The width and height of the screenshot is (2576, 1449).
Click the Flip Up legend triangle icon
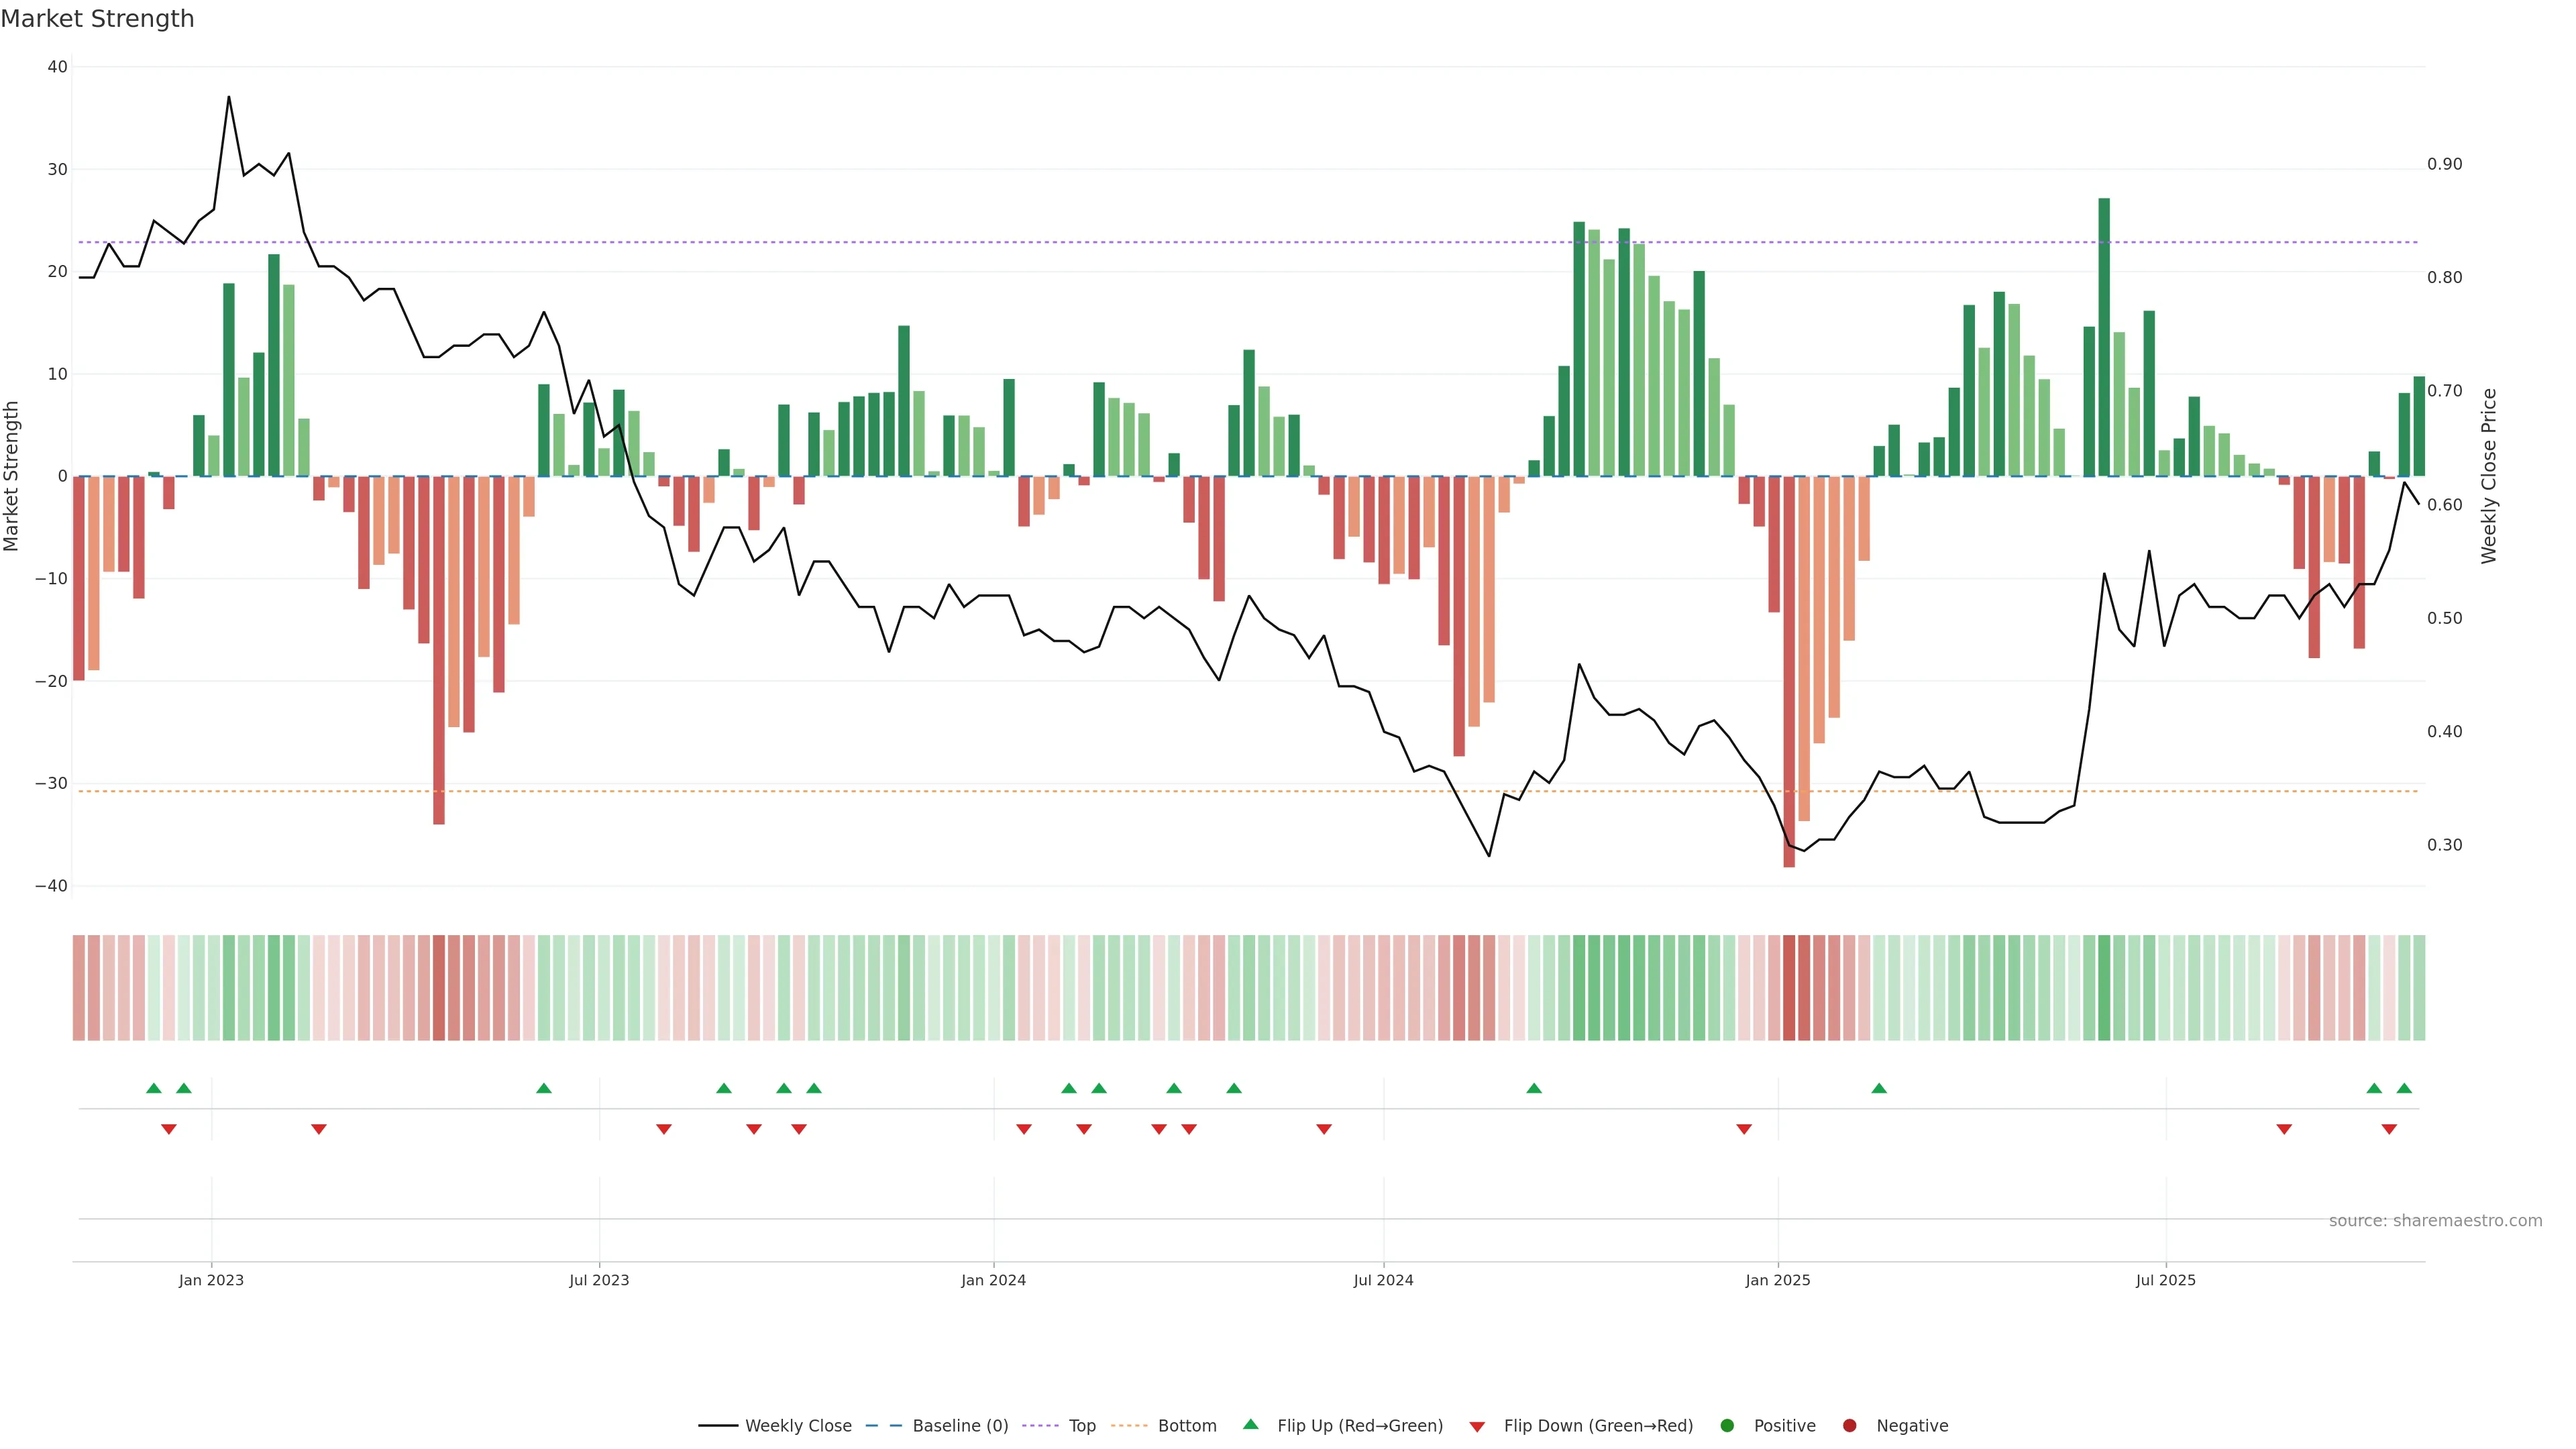coord(1250,1424)
